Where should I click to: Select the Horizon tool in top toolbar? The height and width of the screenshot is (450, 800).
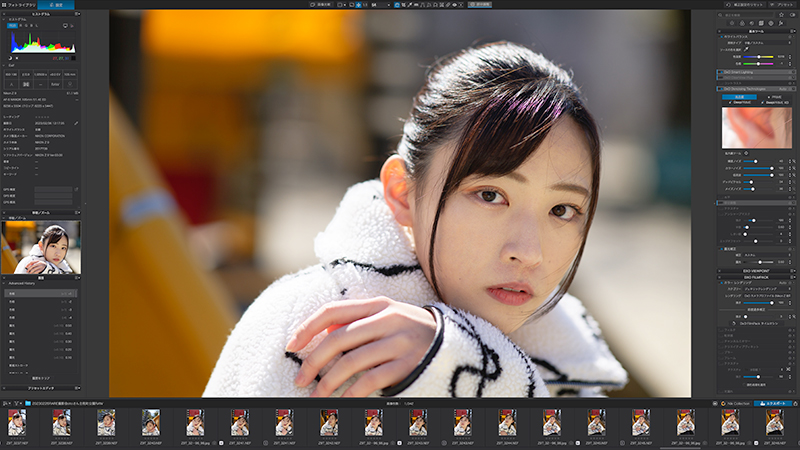(x=416, y=5)
